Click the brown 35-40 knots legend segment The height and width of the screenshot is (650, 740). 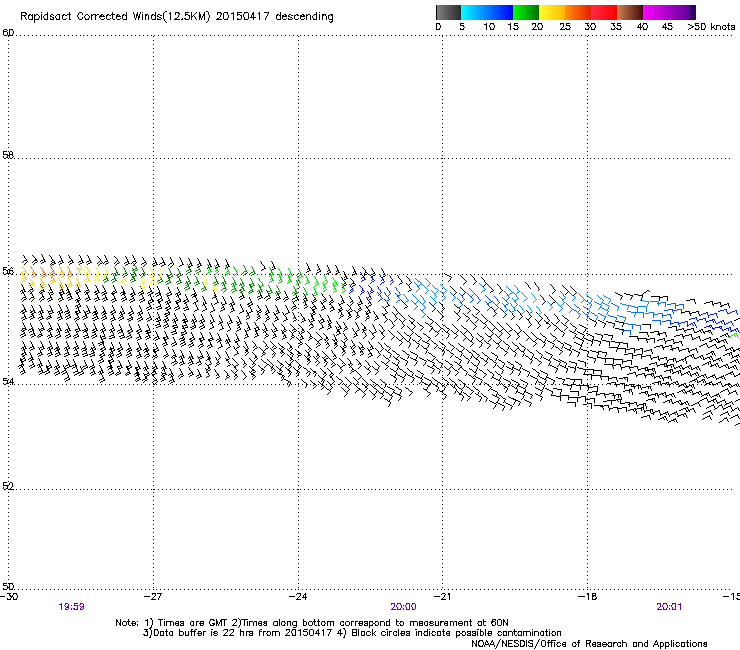point(630,12)
